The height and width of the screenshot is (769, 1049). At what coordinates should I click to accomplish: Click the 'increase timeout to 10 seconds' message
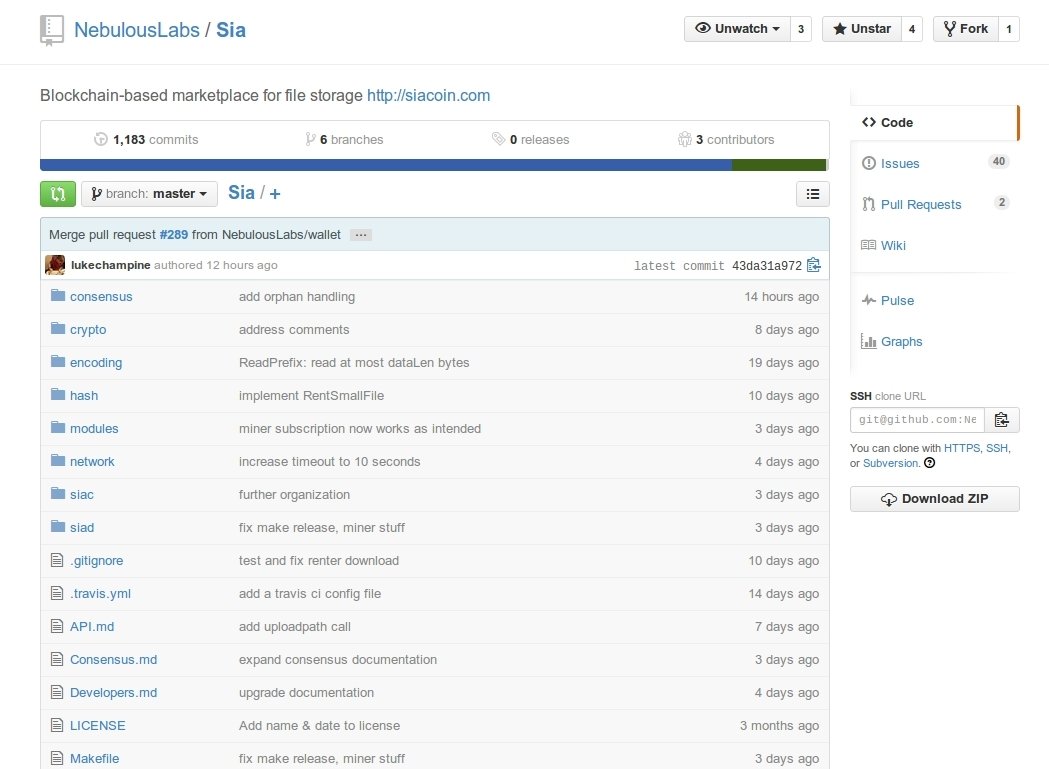[330, 462]
